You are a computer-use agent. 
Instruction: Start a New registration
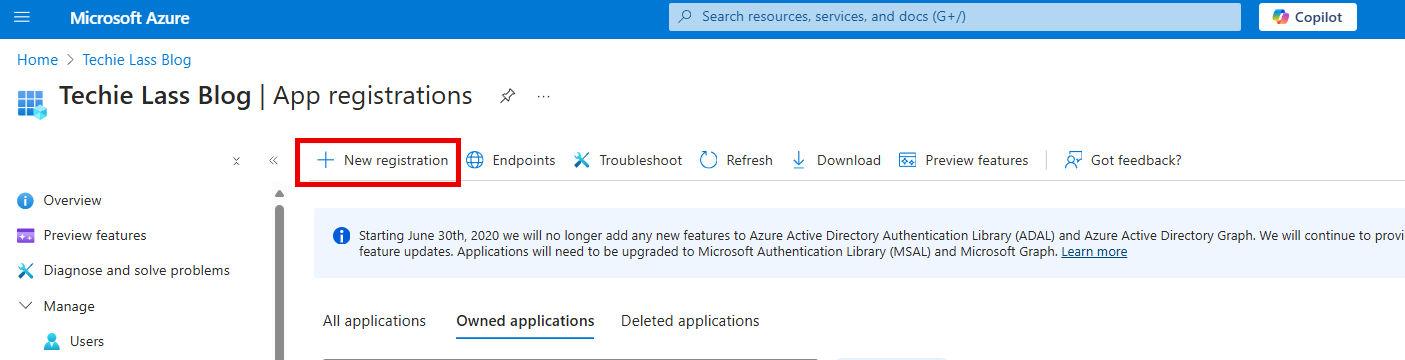382,160
